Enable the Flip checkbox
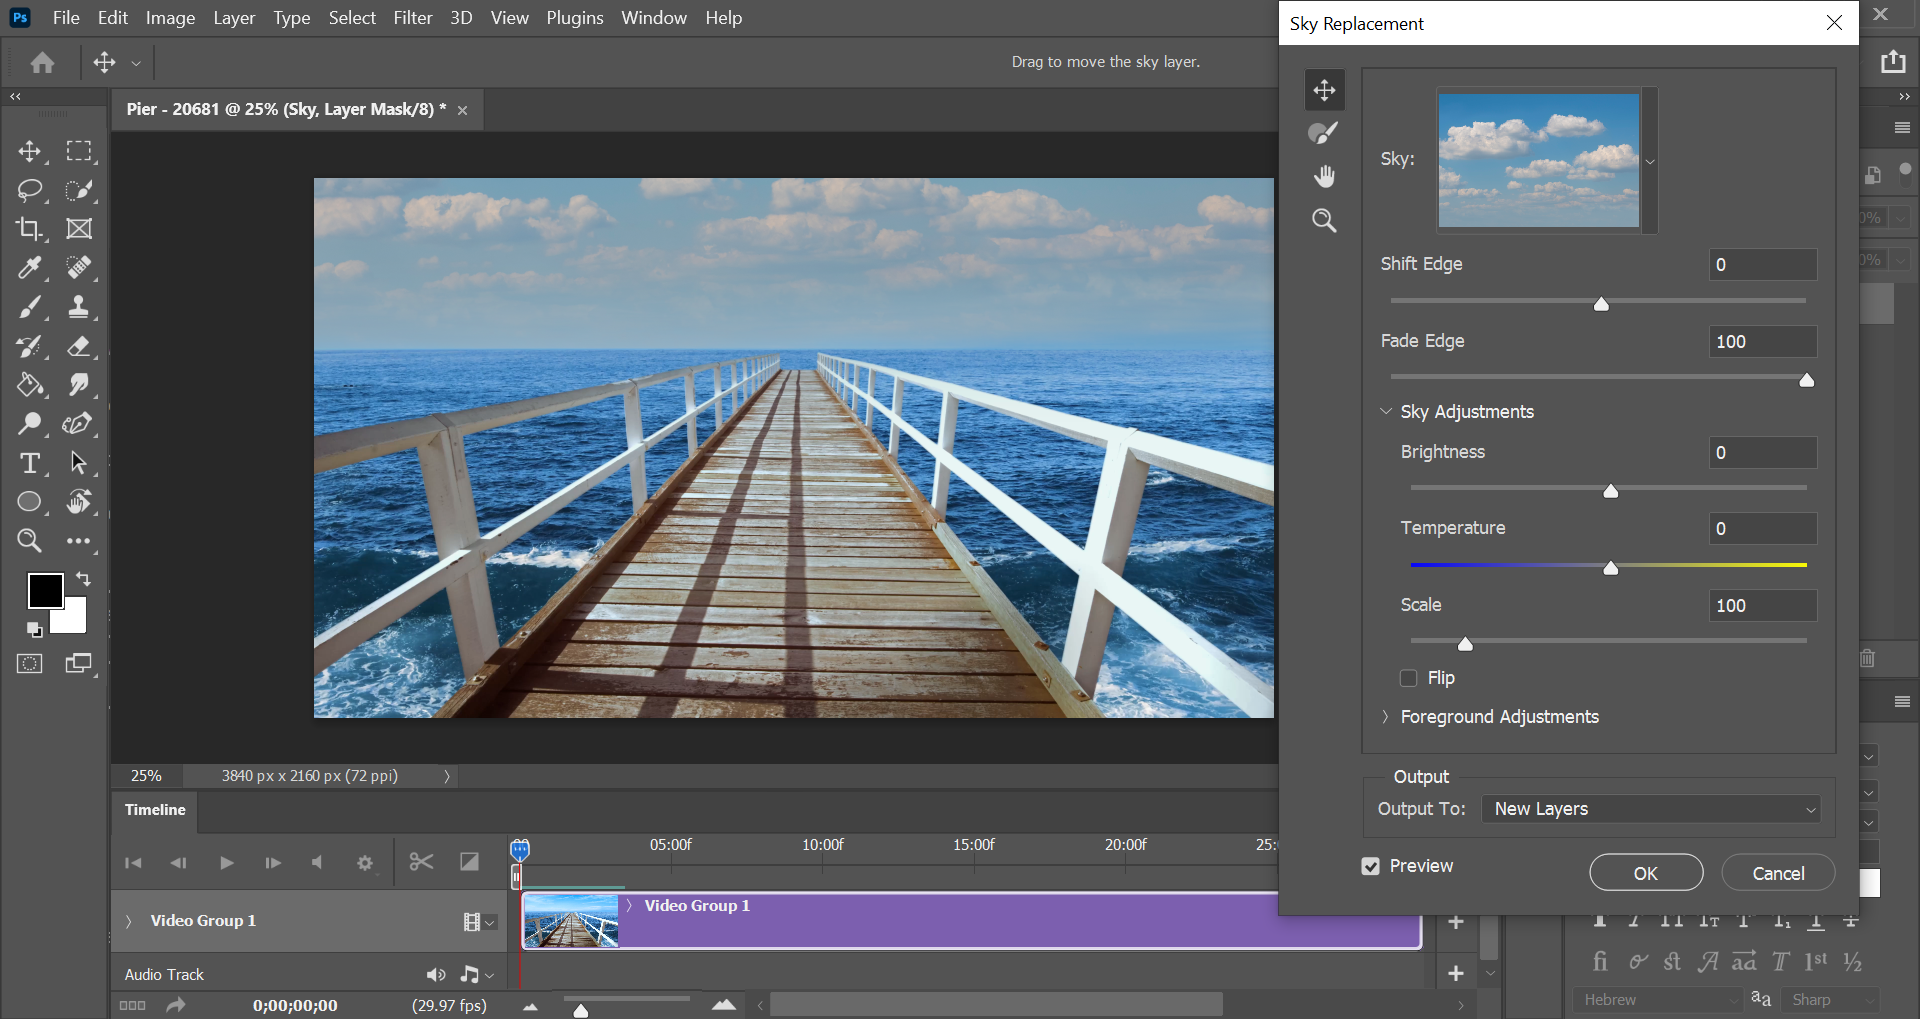 click(1409, 678)
